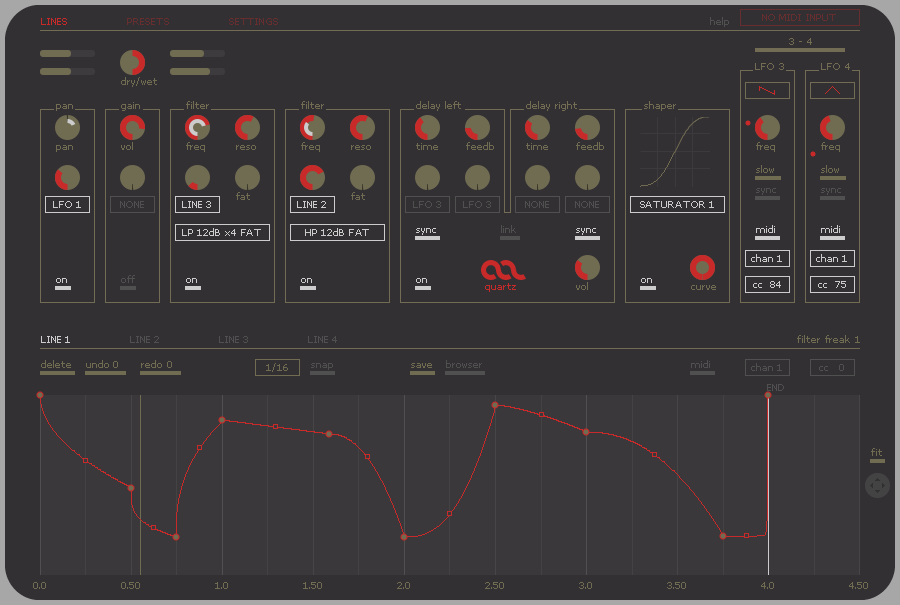Open the LFO 1 pan modulation dropdown
900x605 pixels.
(67, 205)
